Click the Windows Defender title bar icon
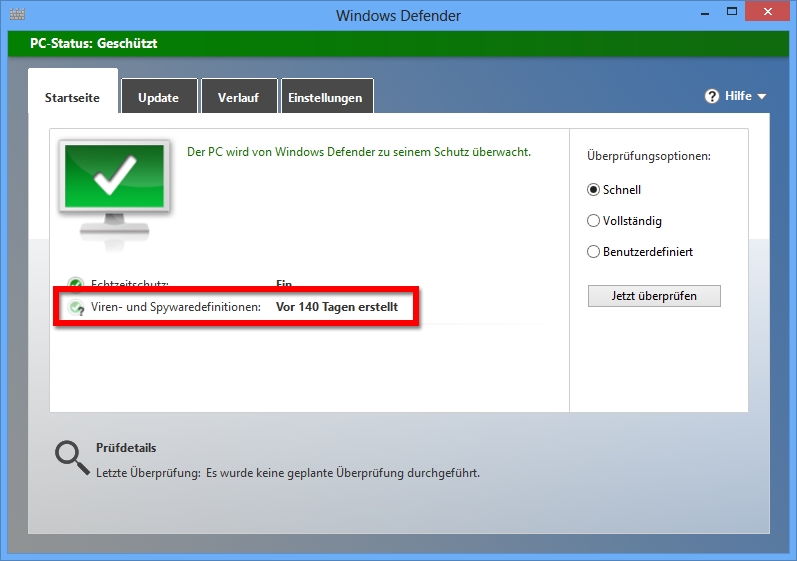Image resolution: width=797 pixels, height=561 pixels. (17, 14)
